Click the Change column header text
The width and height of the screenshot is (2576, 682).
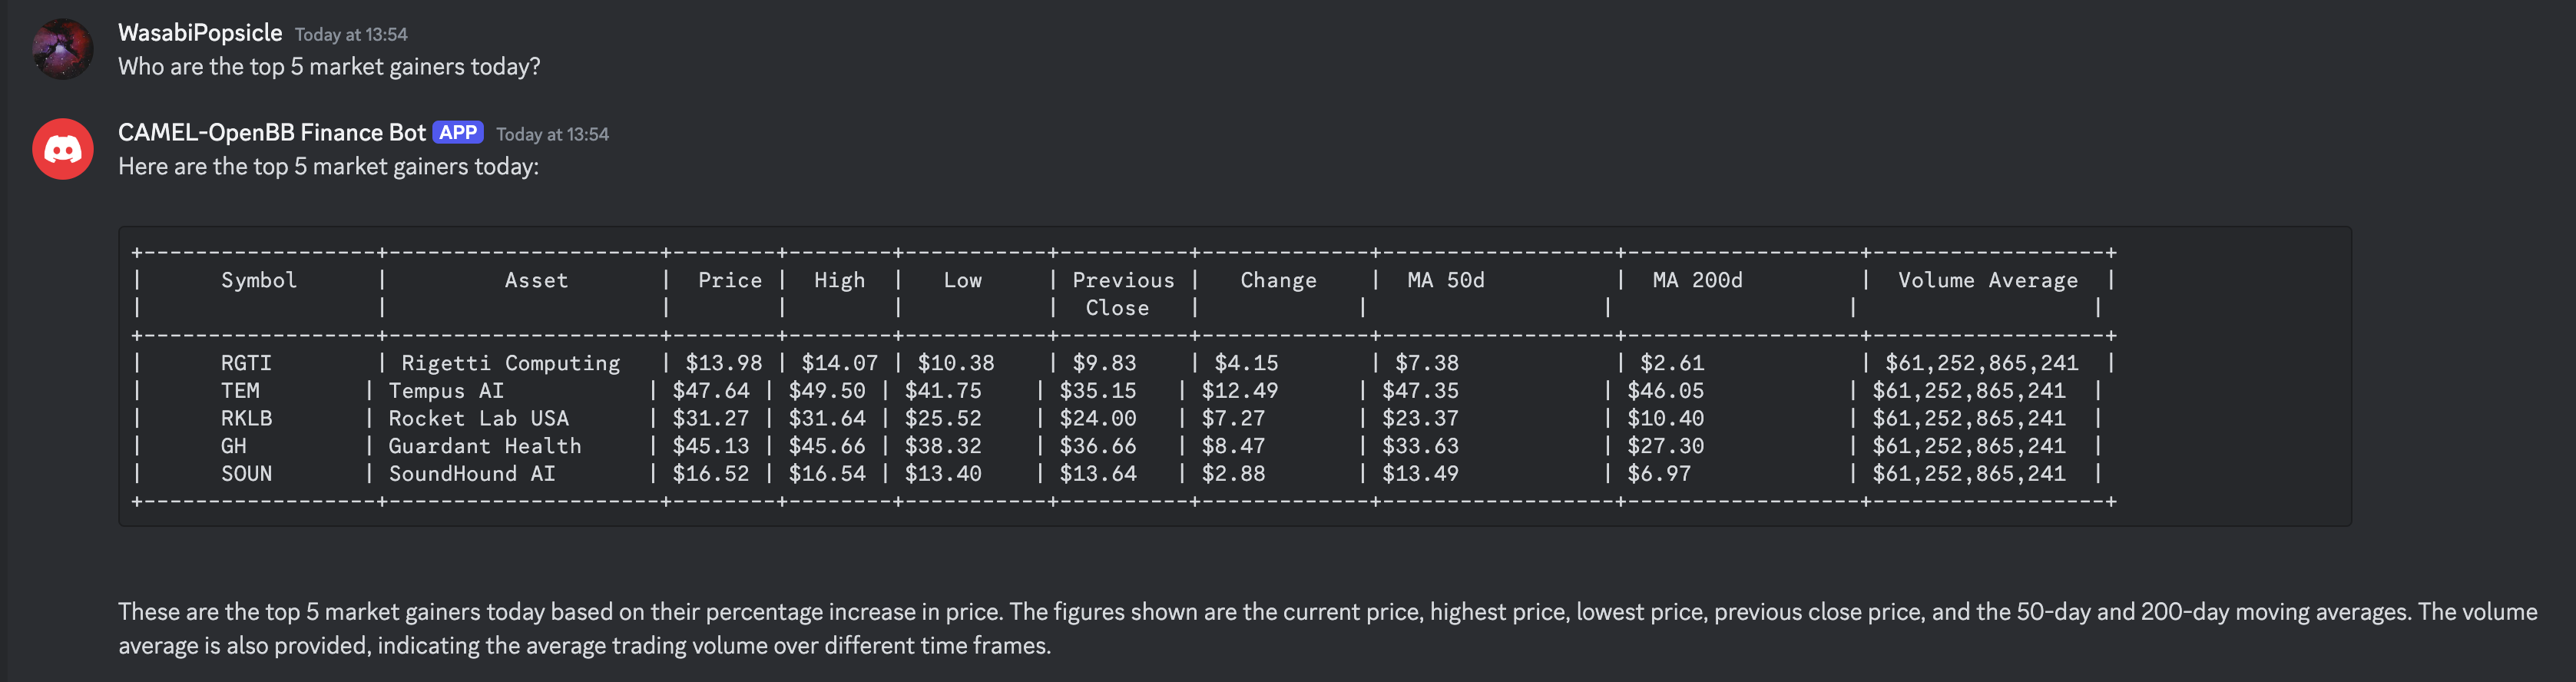click(1278, 281)
